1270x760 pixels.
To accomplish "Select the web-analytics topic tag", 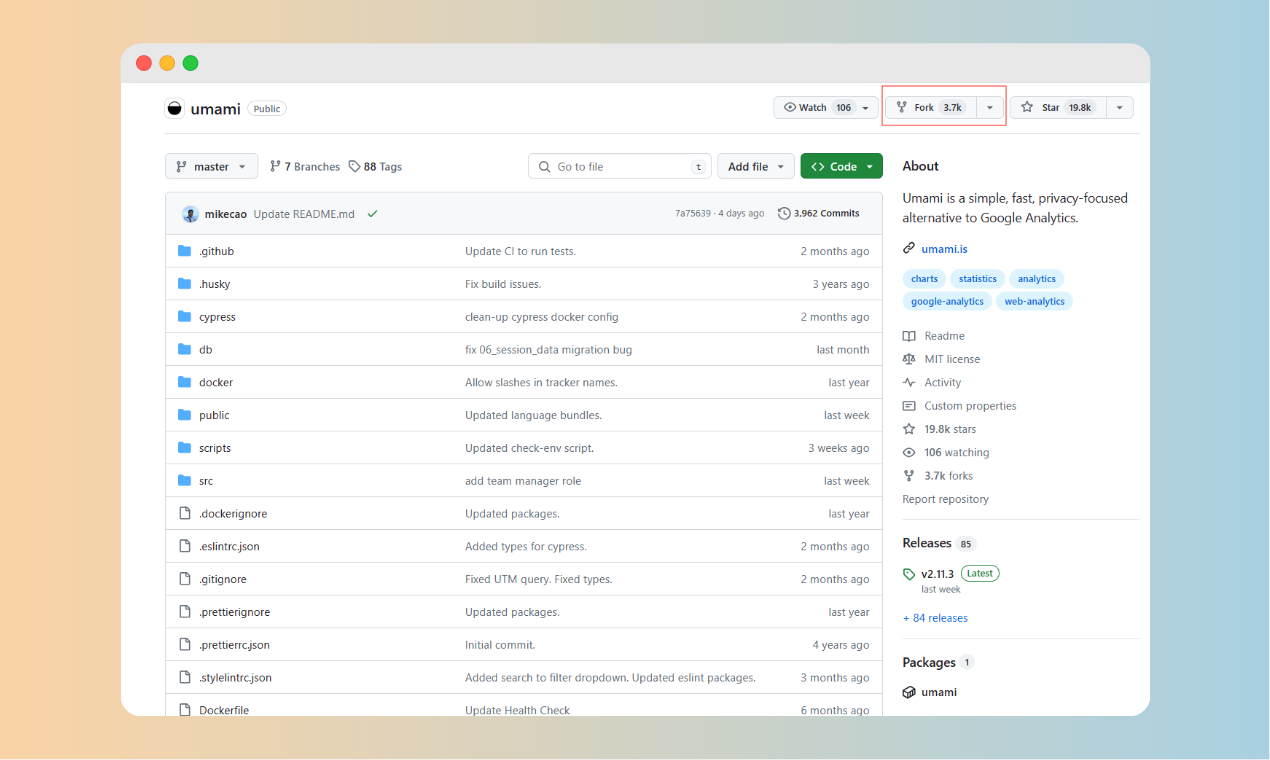I will (x=1034, y=301).
